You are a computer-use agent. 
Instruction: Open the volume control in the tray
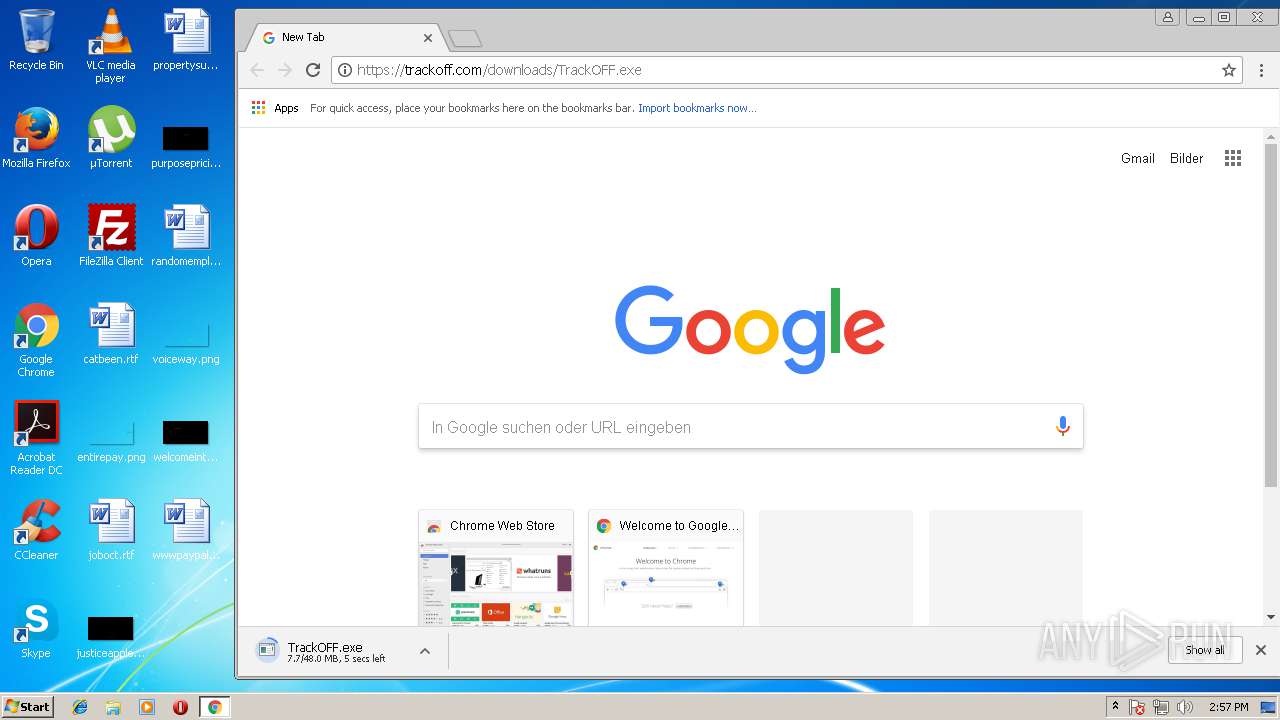click(1185, 707)
